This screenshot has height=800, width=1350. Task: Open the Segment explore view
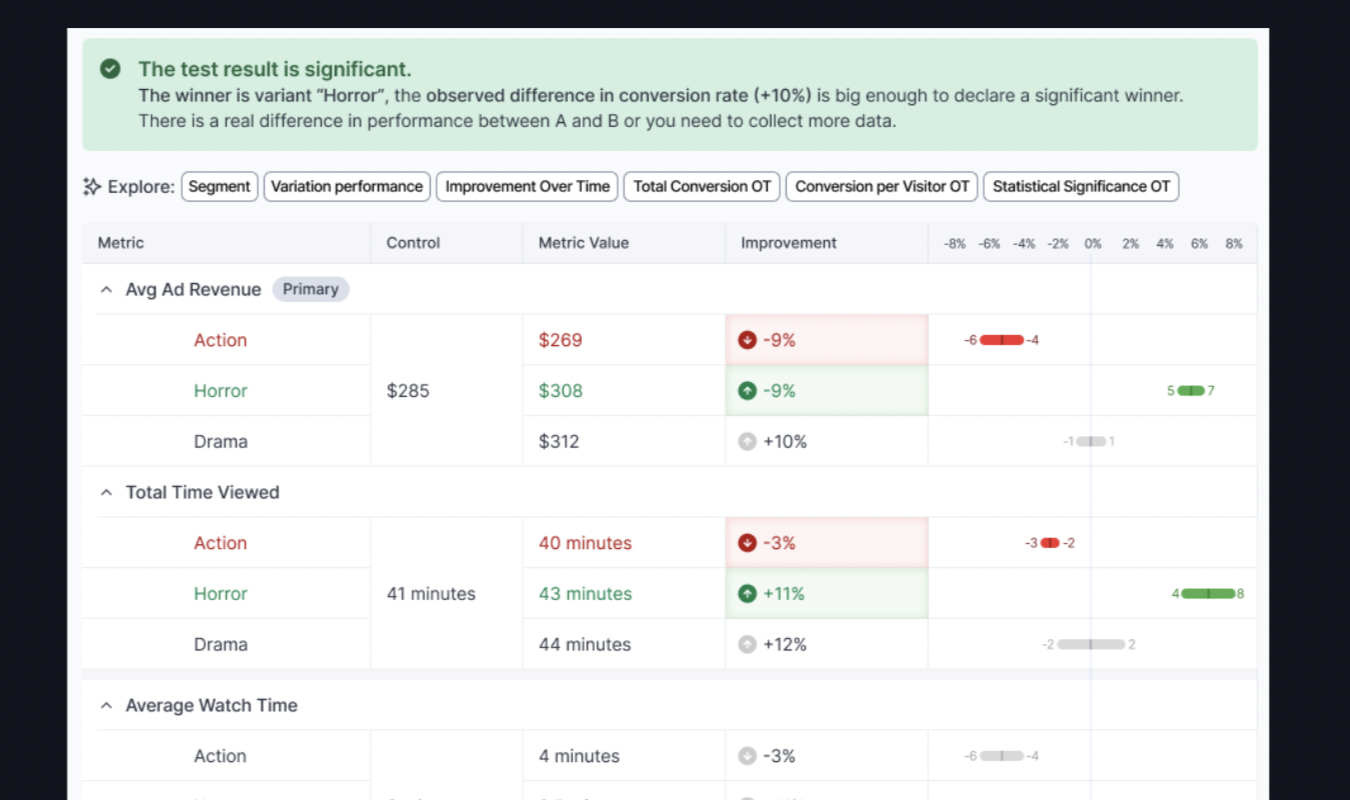(219, 186)
